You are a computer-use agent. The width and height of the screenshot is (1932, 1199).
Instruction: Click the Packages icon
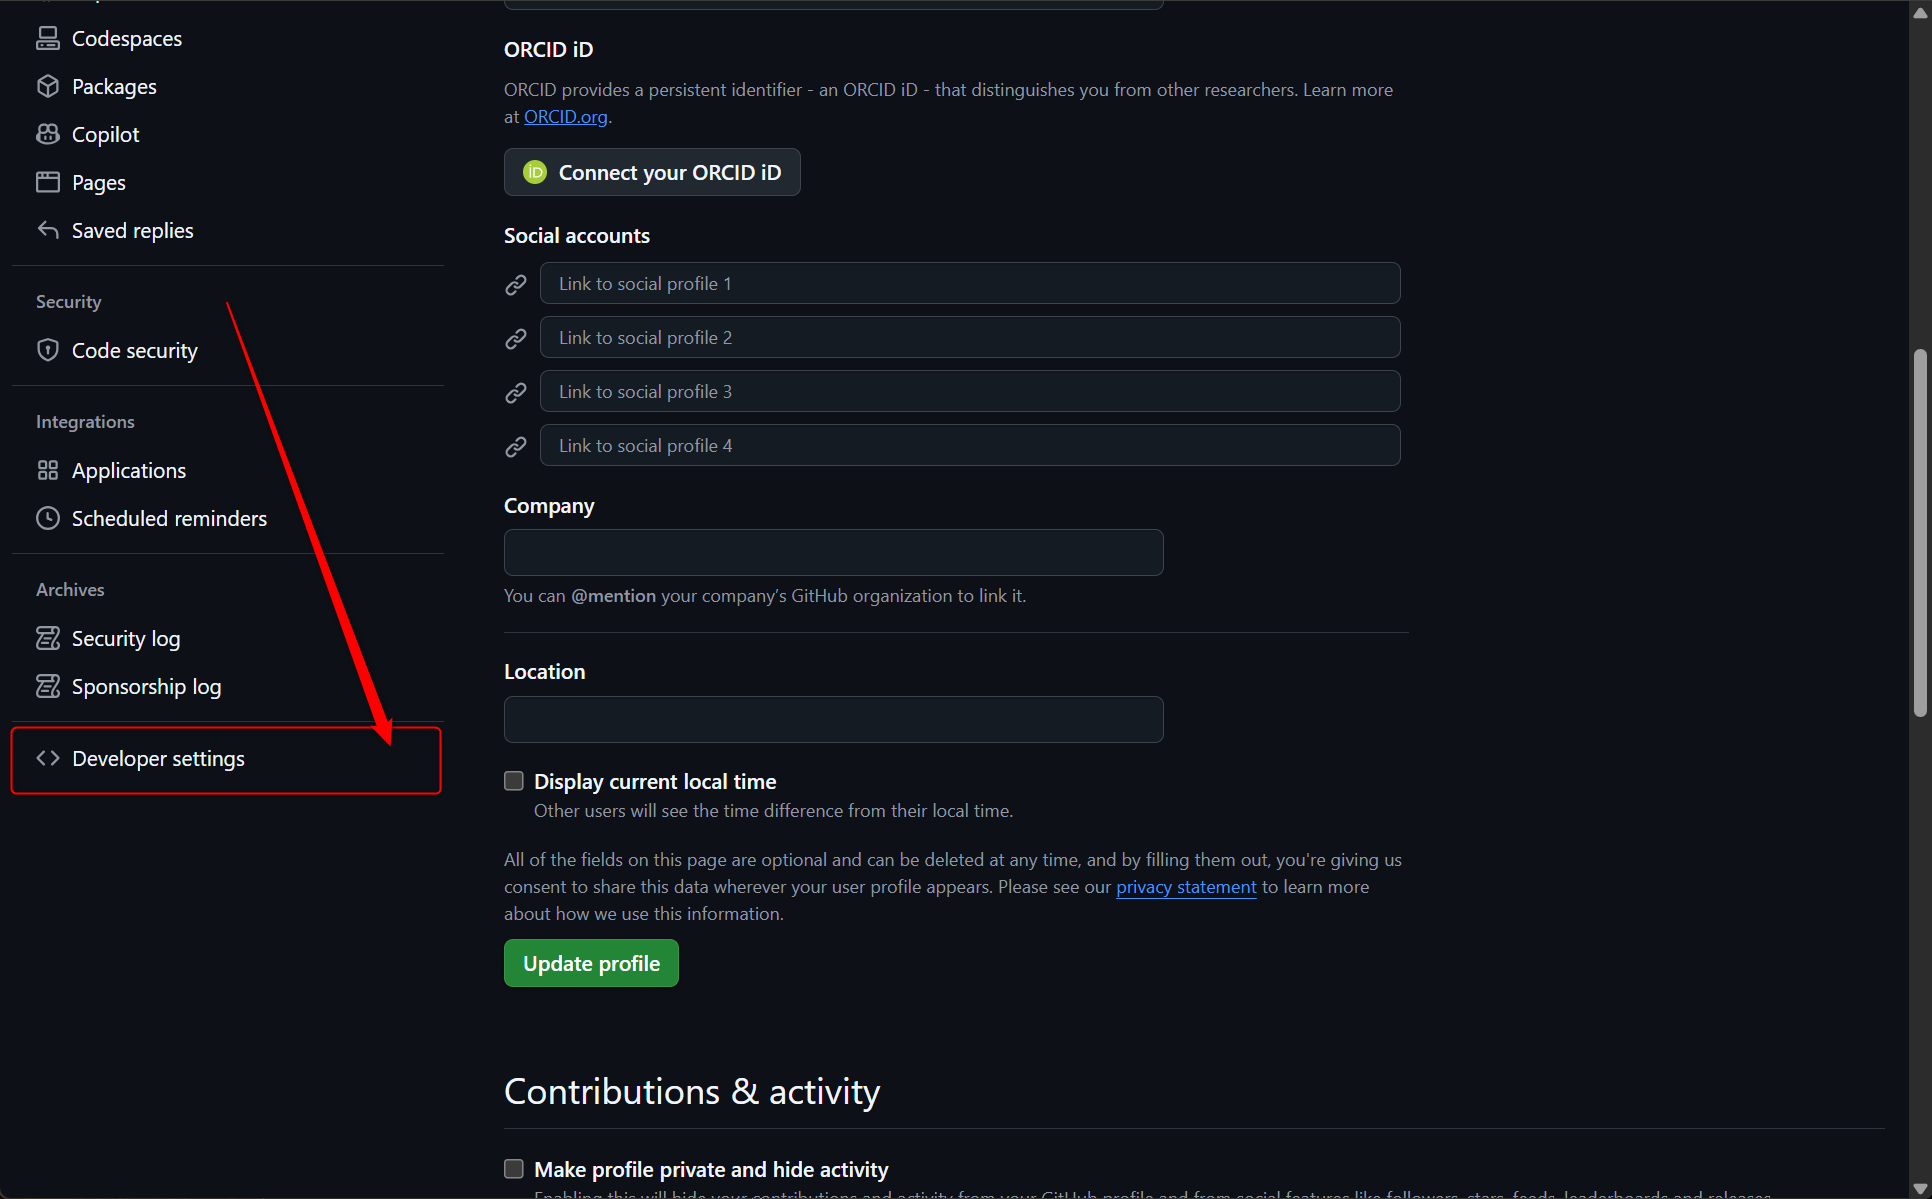point(47,86)
